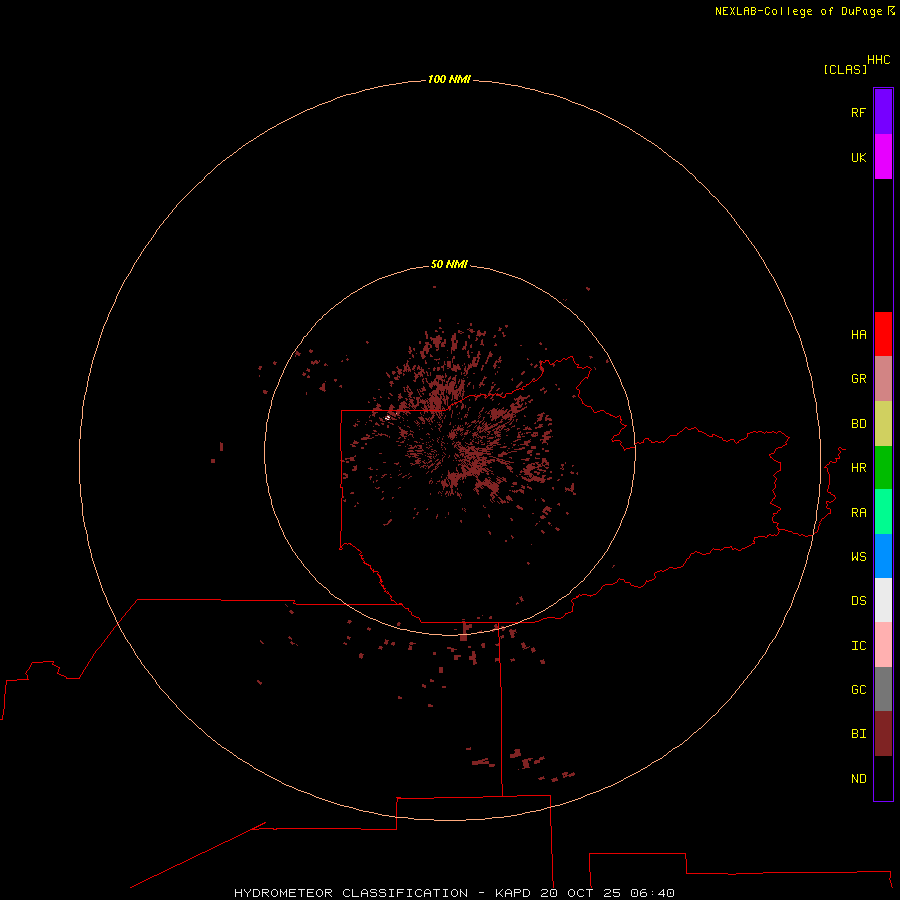Click the GC legend label
Image resolution: width=900 pixels, height=900 pixels.
coord(858,690)
